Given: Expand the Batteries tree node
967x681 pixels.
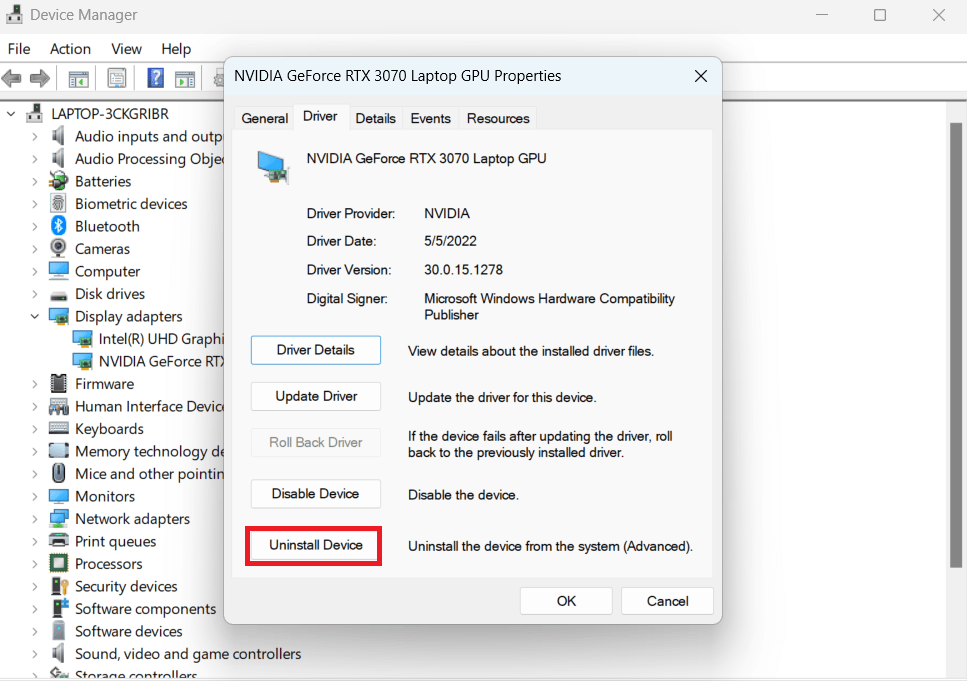Looking at the screenshot, I should (35, 181).
